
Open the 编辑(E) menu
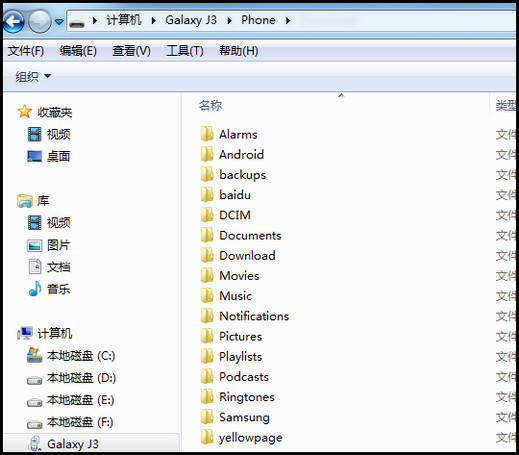(x=78, y=51)
